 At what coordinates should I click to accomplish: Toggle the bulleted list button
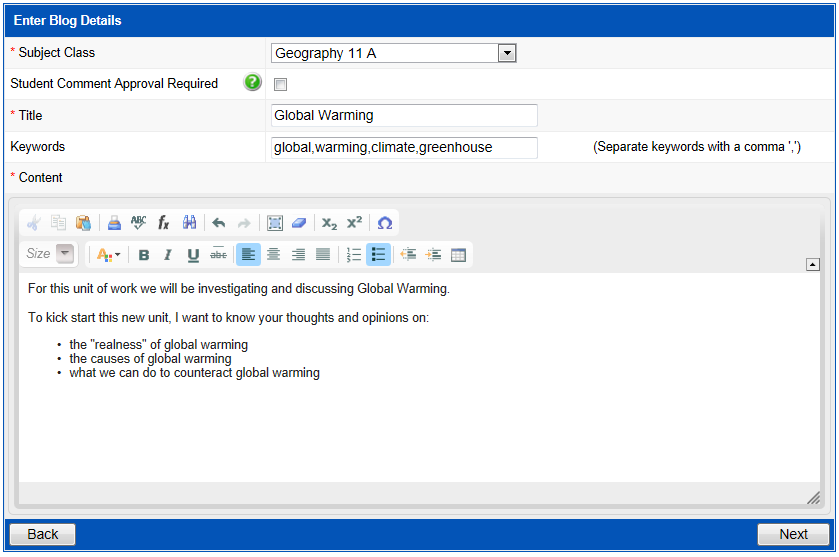[x=378, y=255]
